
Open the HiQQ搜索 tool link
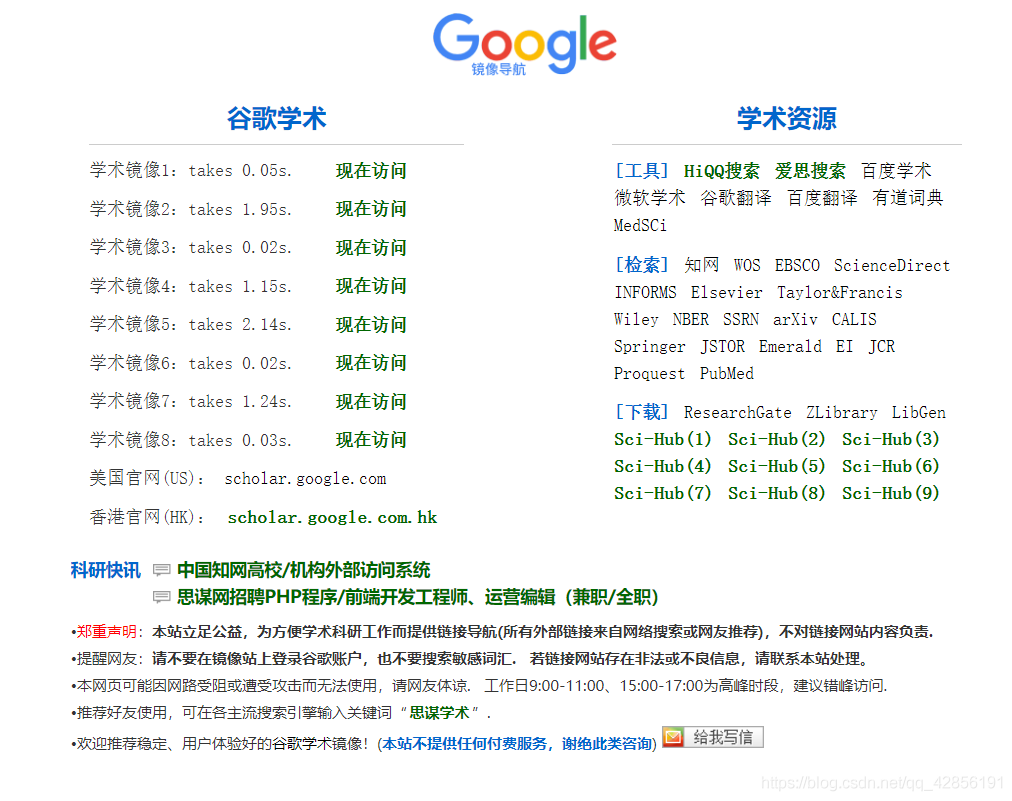click(722, 171)
